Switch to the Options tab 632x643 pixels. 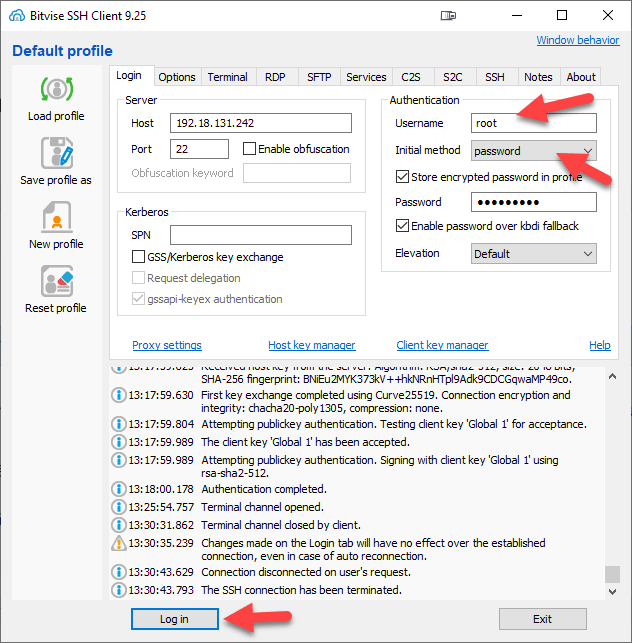click(177, 77)
